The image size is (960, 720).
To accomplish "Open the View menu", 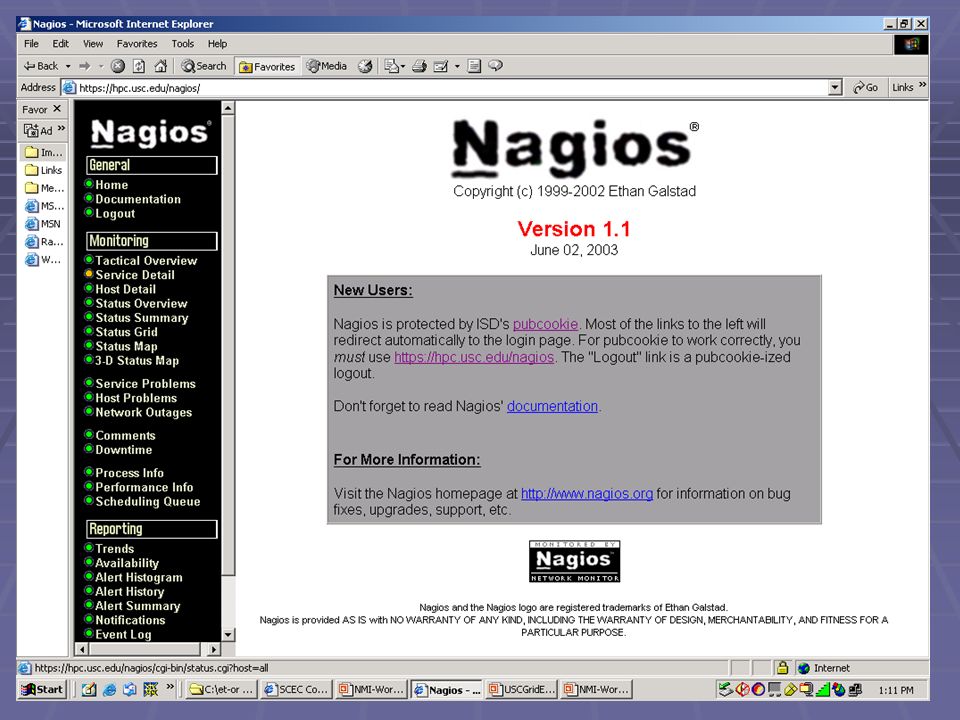I will (93, 43).
